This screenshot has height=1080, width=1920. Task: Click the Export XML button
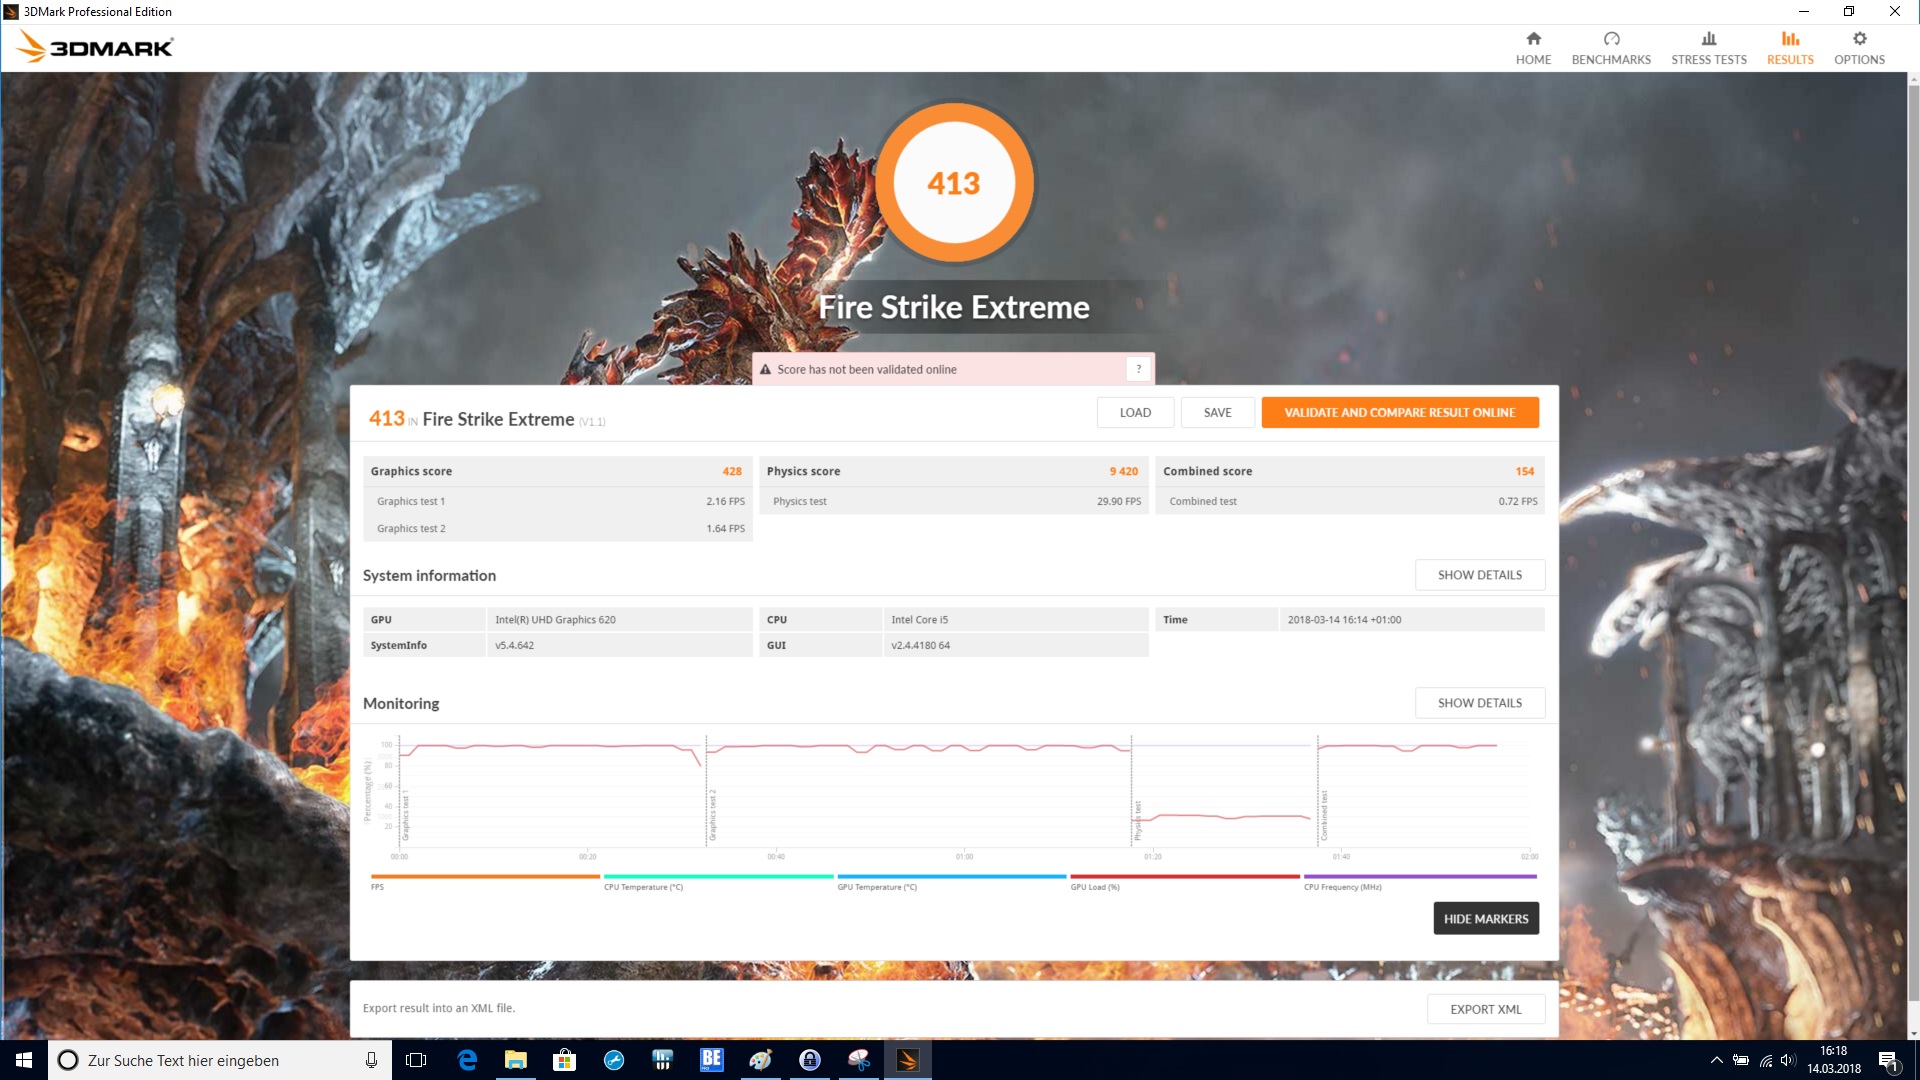[x=1485, y=1009]
